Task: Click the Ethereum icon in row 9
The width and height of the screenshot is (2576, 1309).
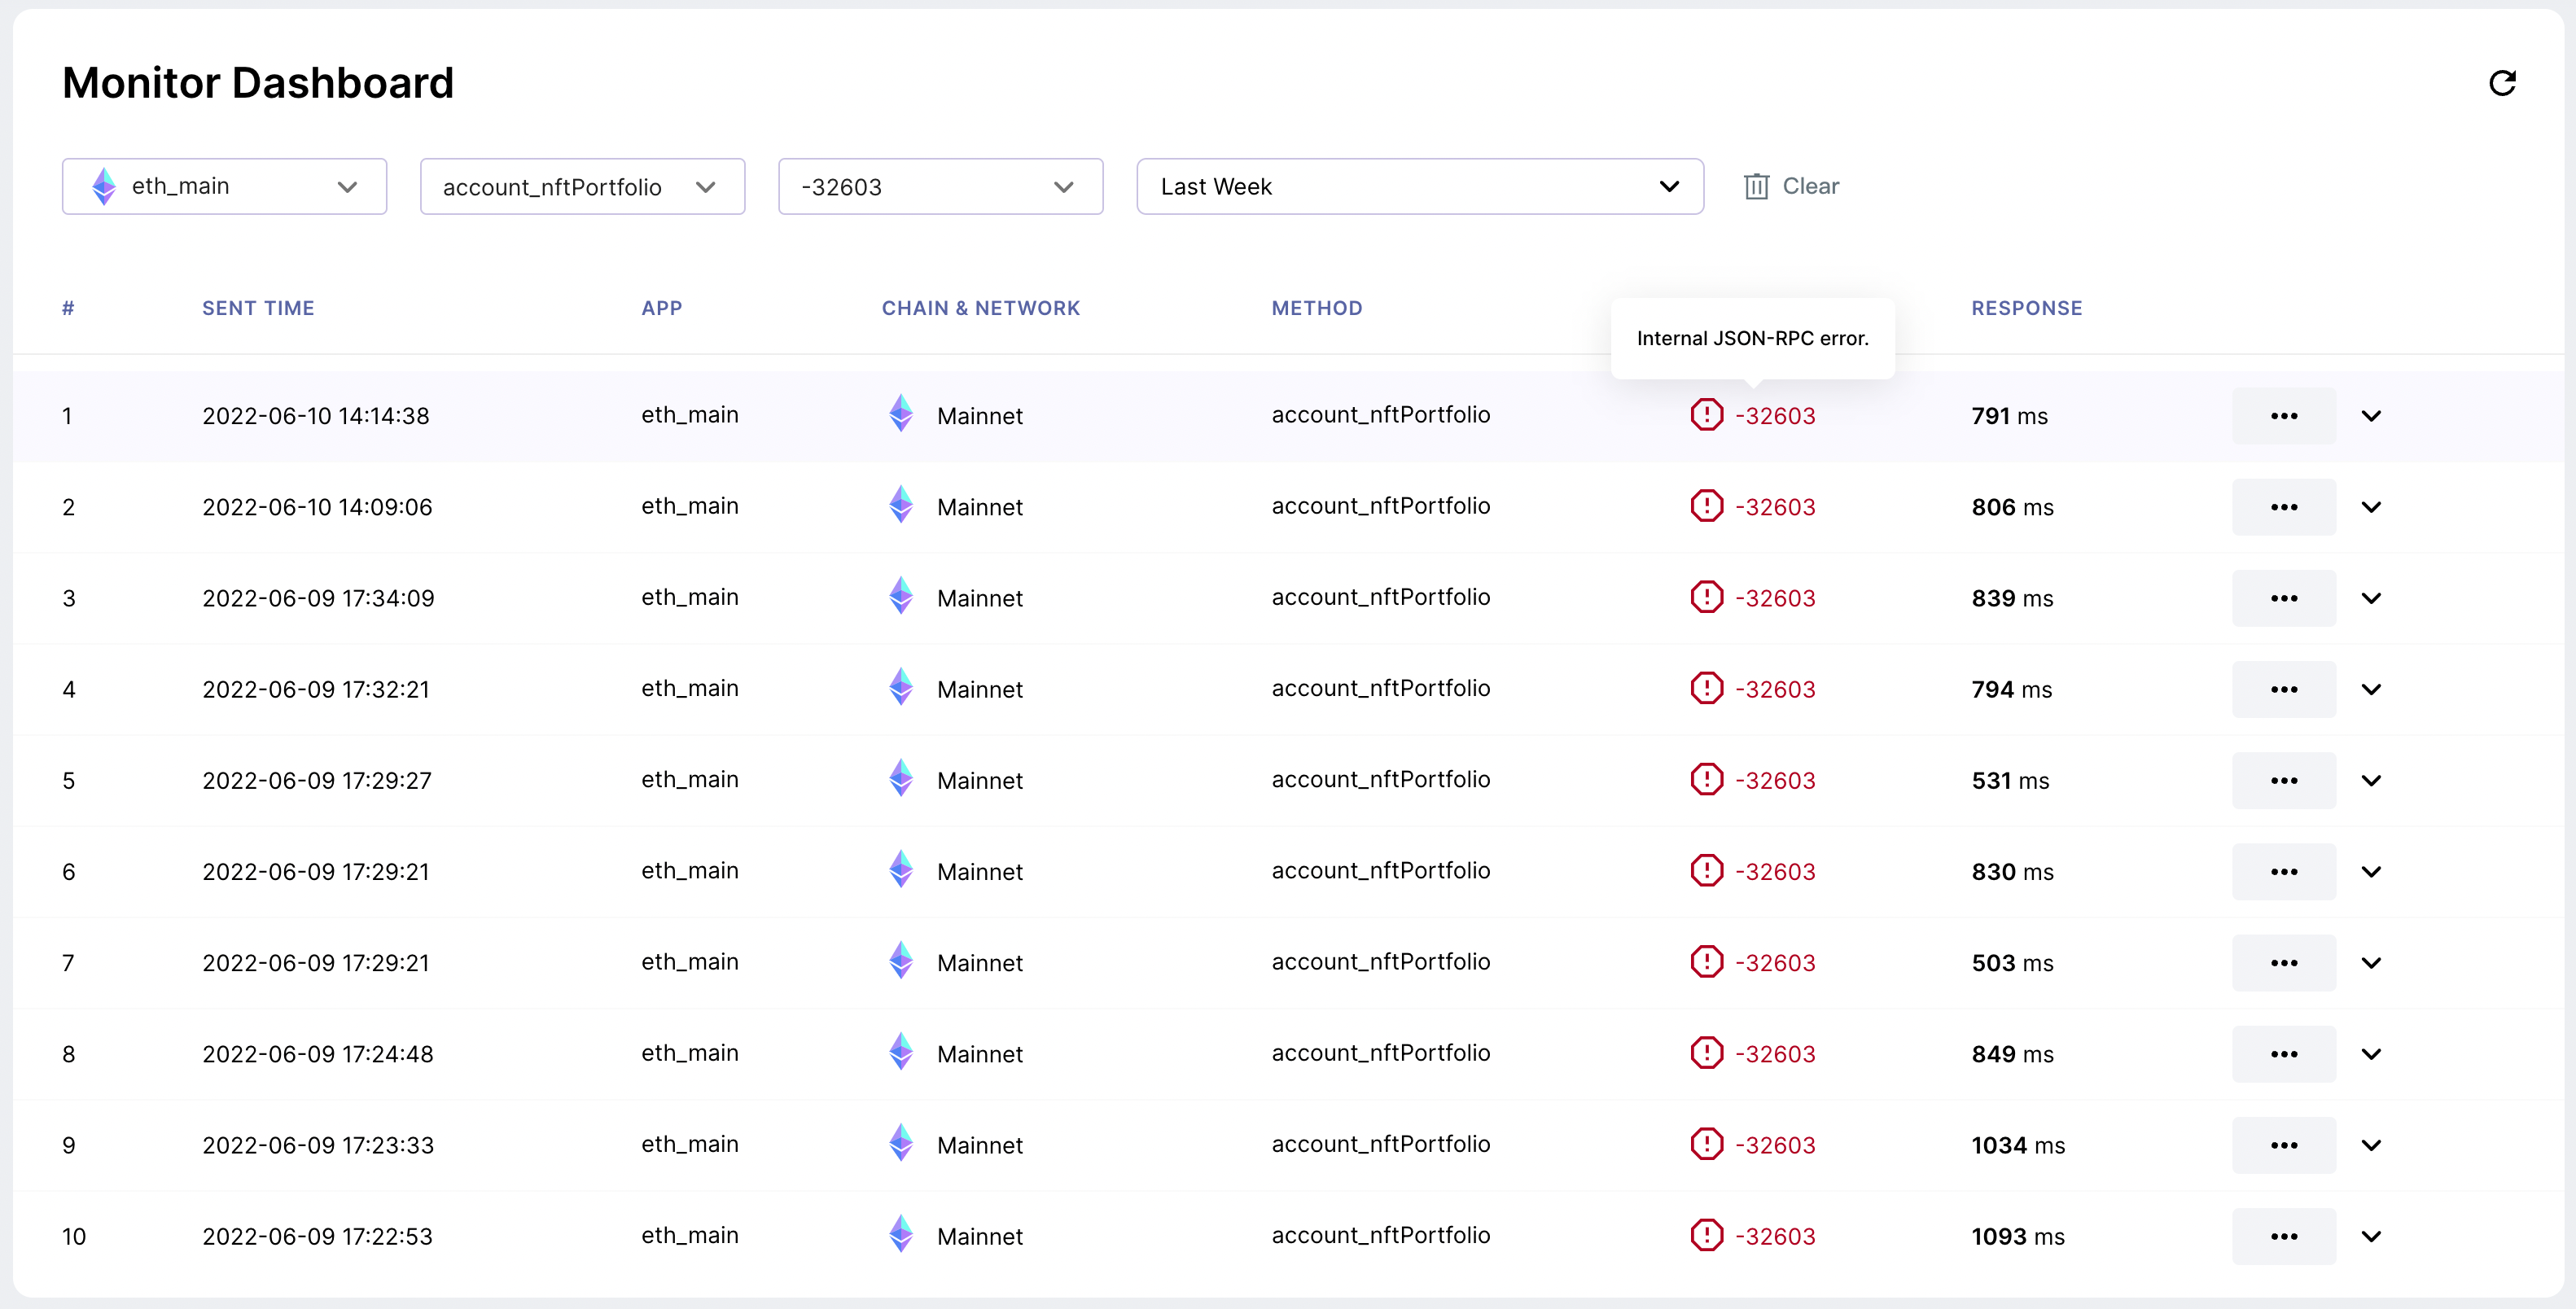Action: (x=901, y=1142)
